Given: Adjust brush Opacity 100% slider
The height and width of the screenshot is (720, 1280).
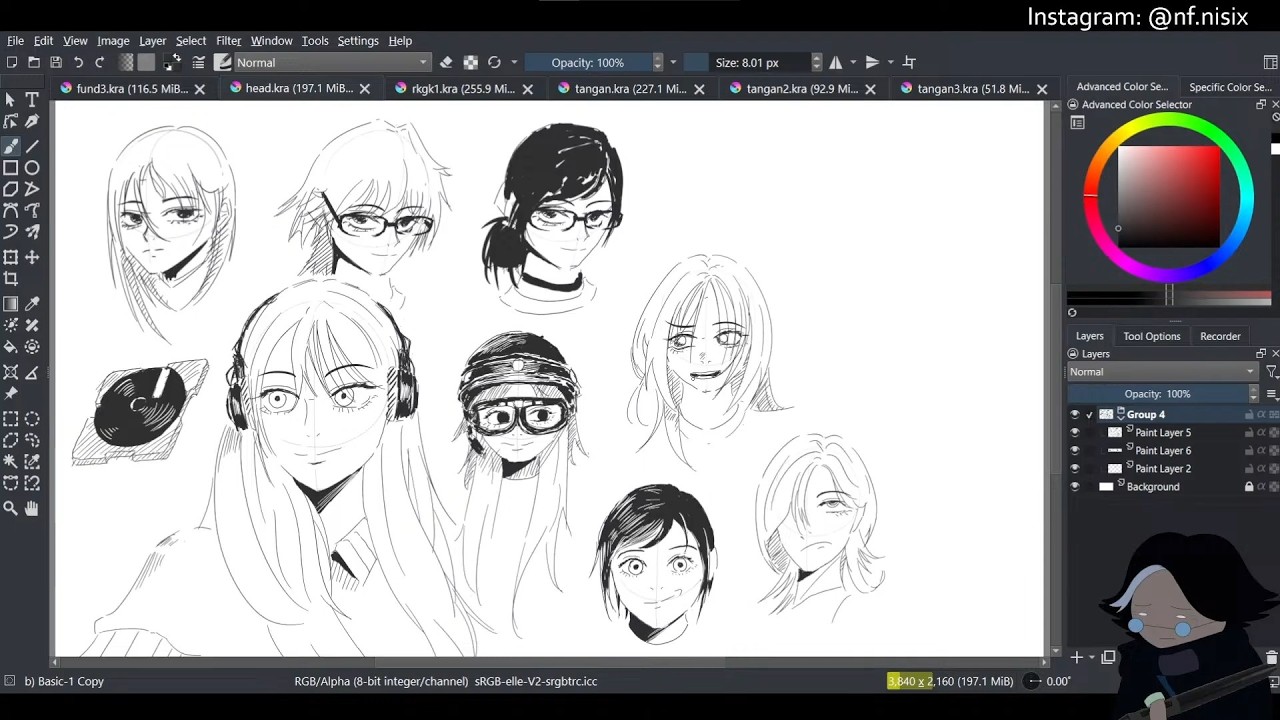Looking at the screenshot, I should [x=587, y=62].
